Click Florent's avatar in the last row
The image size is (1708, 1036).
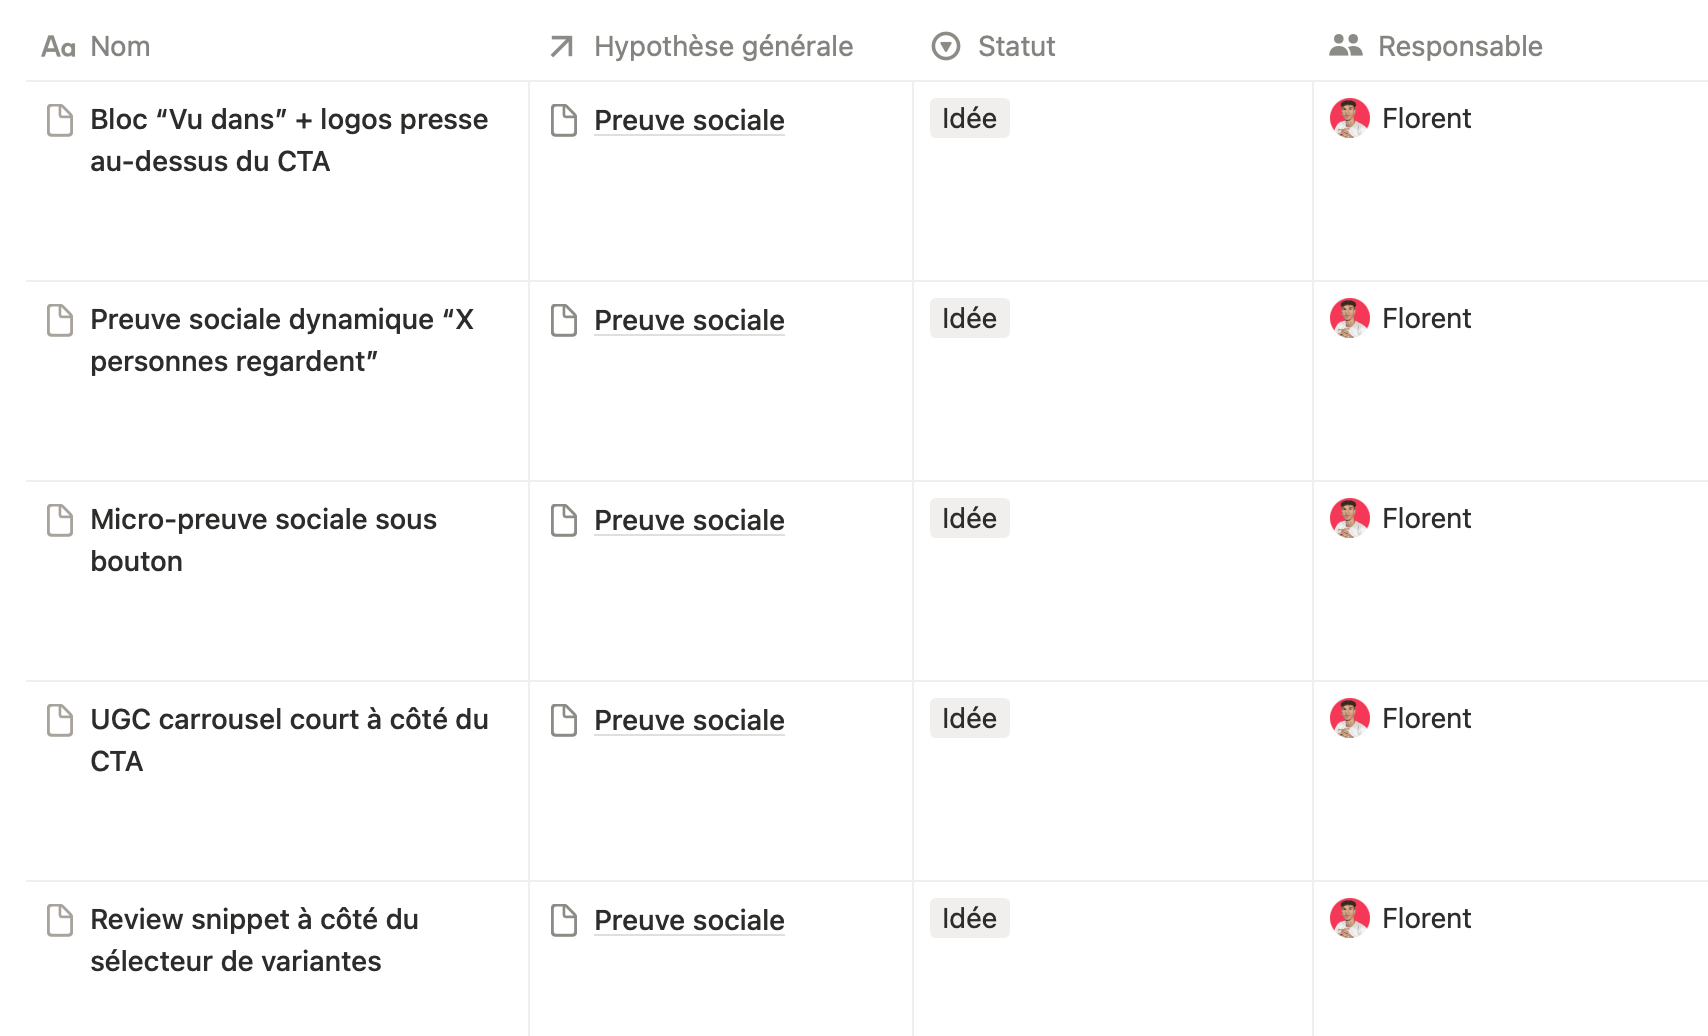point(1349,918)
